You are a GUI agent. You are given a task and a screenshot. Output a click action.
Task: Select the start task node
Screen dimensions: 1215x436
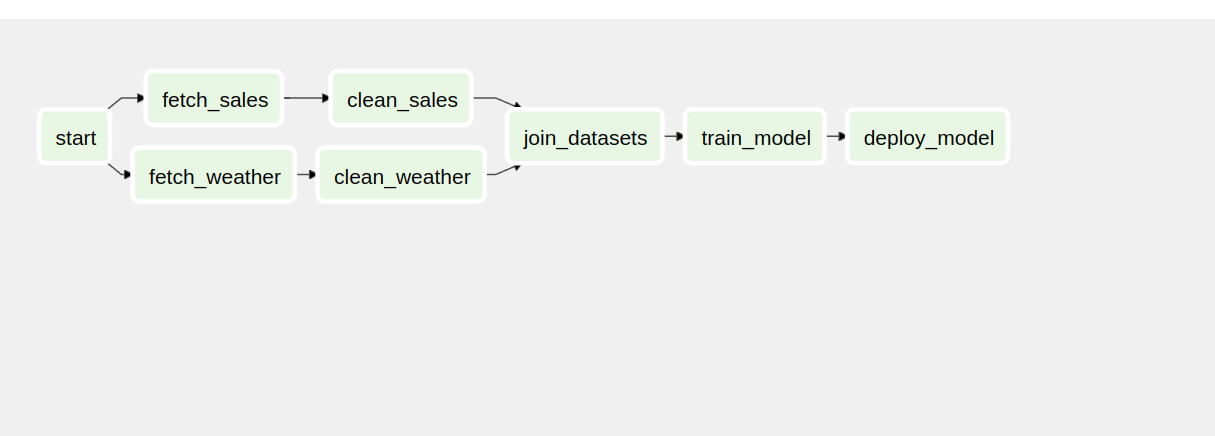[75, 137]
